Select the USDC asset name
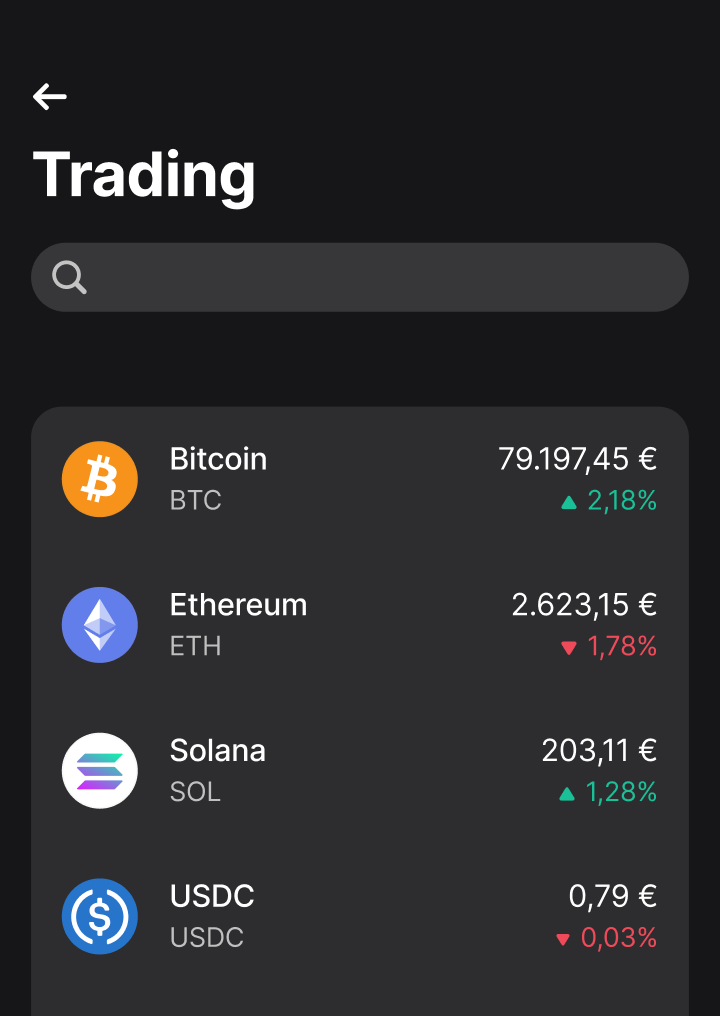The height and width of the screenshot is (1016, 720). point(212,896)
